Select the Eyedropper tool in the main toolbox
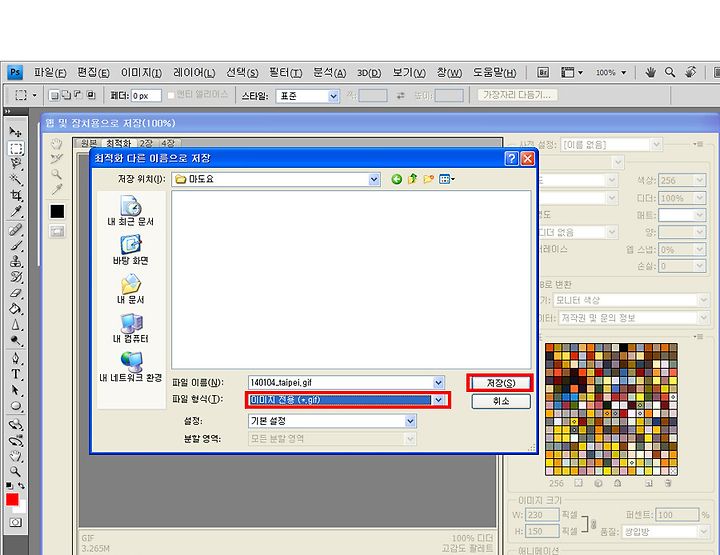Image resolution: width=720 pixels, height=555 pixels. coord(16,212)
